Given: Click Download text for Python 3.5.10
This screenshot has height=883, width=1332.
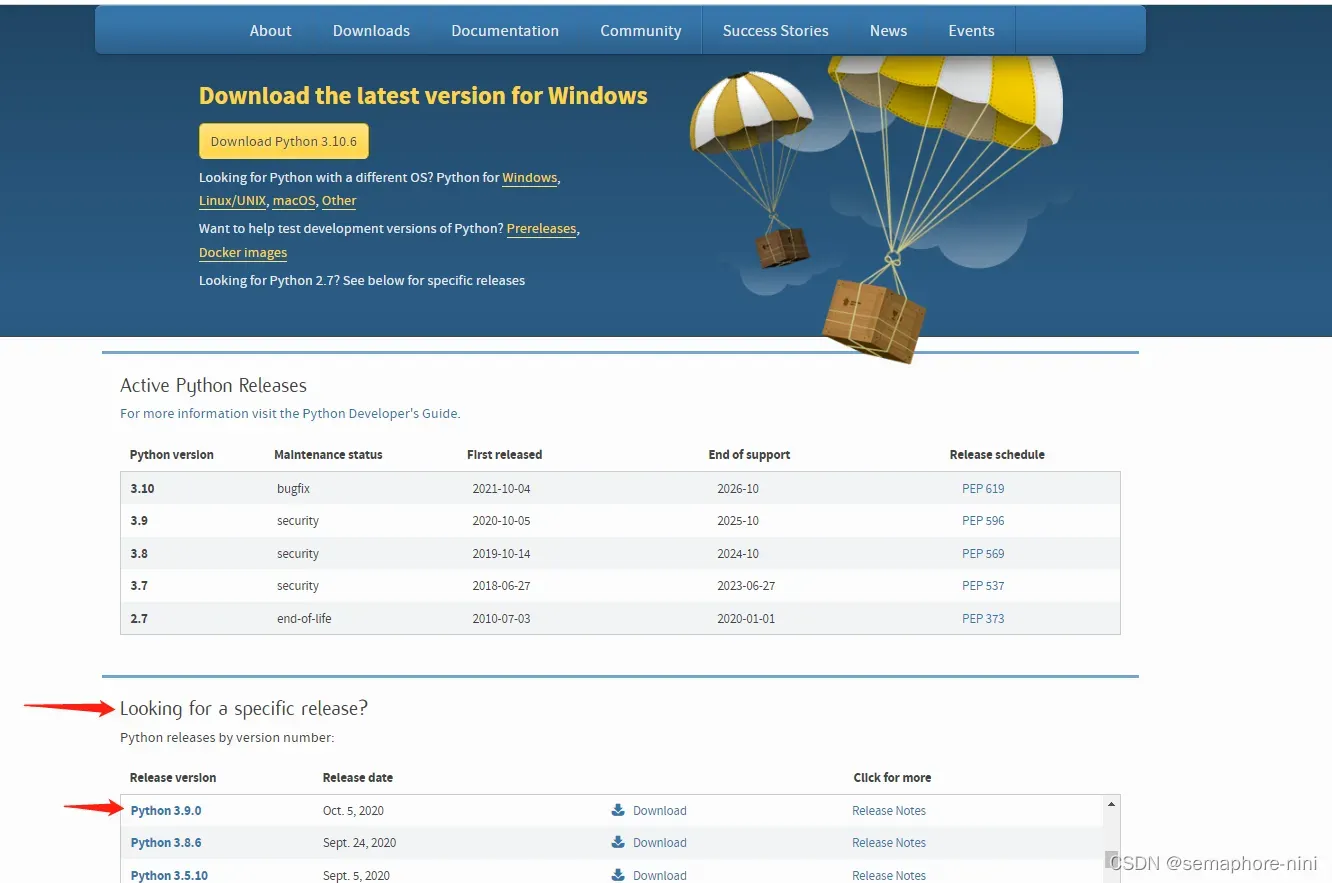Looking at the screenshot, I should pos(660,875).
